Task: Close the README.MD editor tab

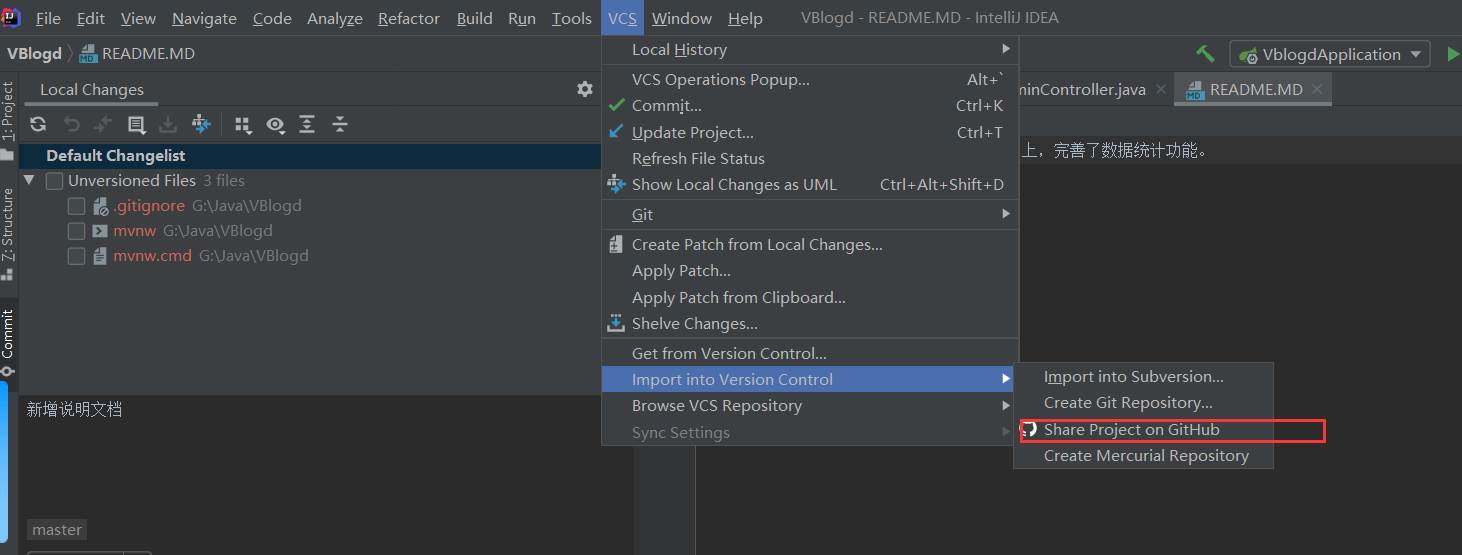Action: (x=1317, y=89)
